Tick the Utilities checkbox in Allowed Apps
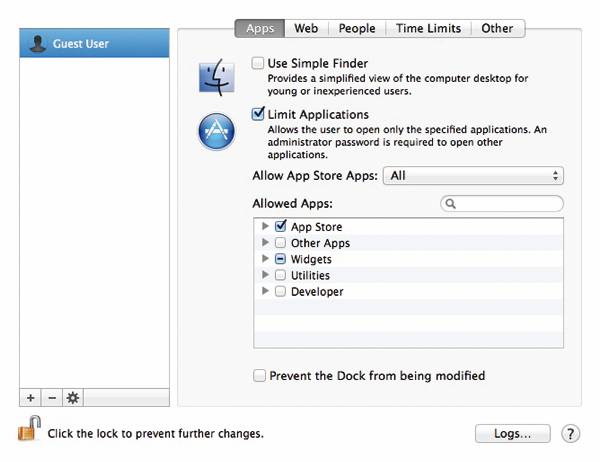Screen dimensions: 600x462 tap(280, 275)
